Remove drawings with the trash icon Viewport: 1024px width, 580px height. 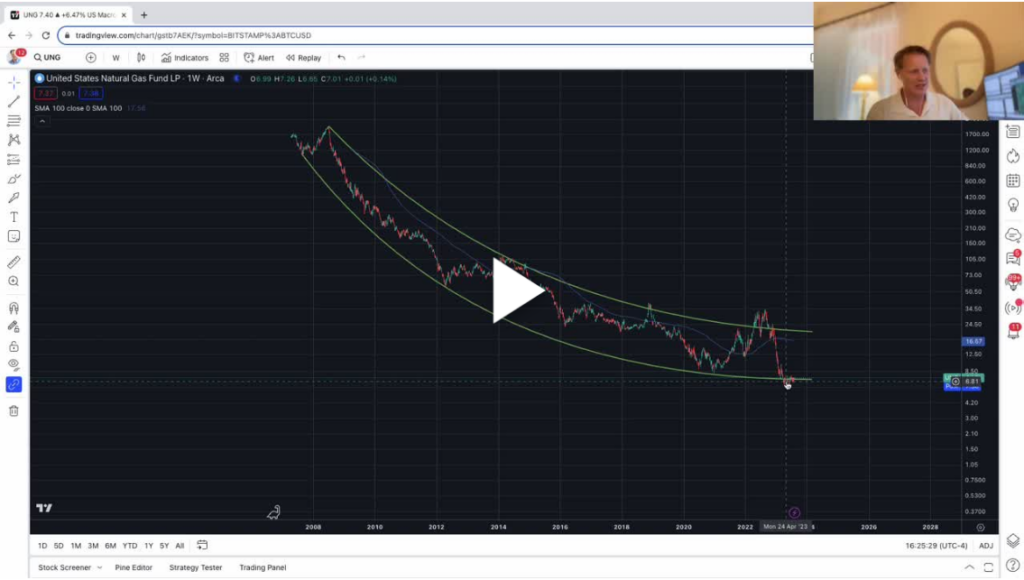(x=14, y=411)
